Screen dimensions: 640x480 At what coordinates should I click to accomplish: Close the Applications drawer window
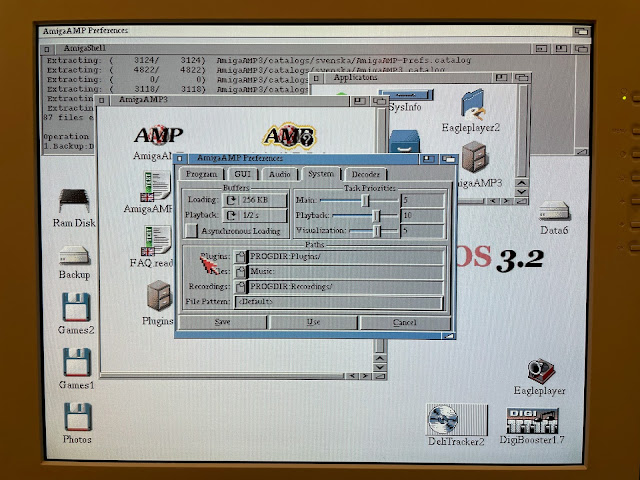click(316, 78)
